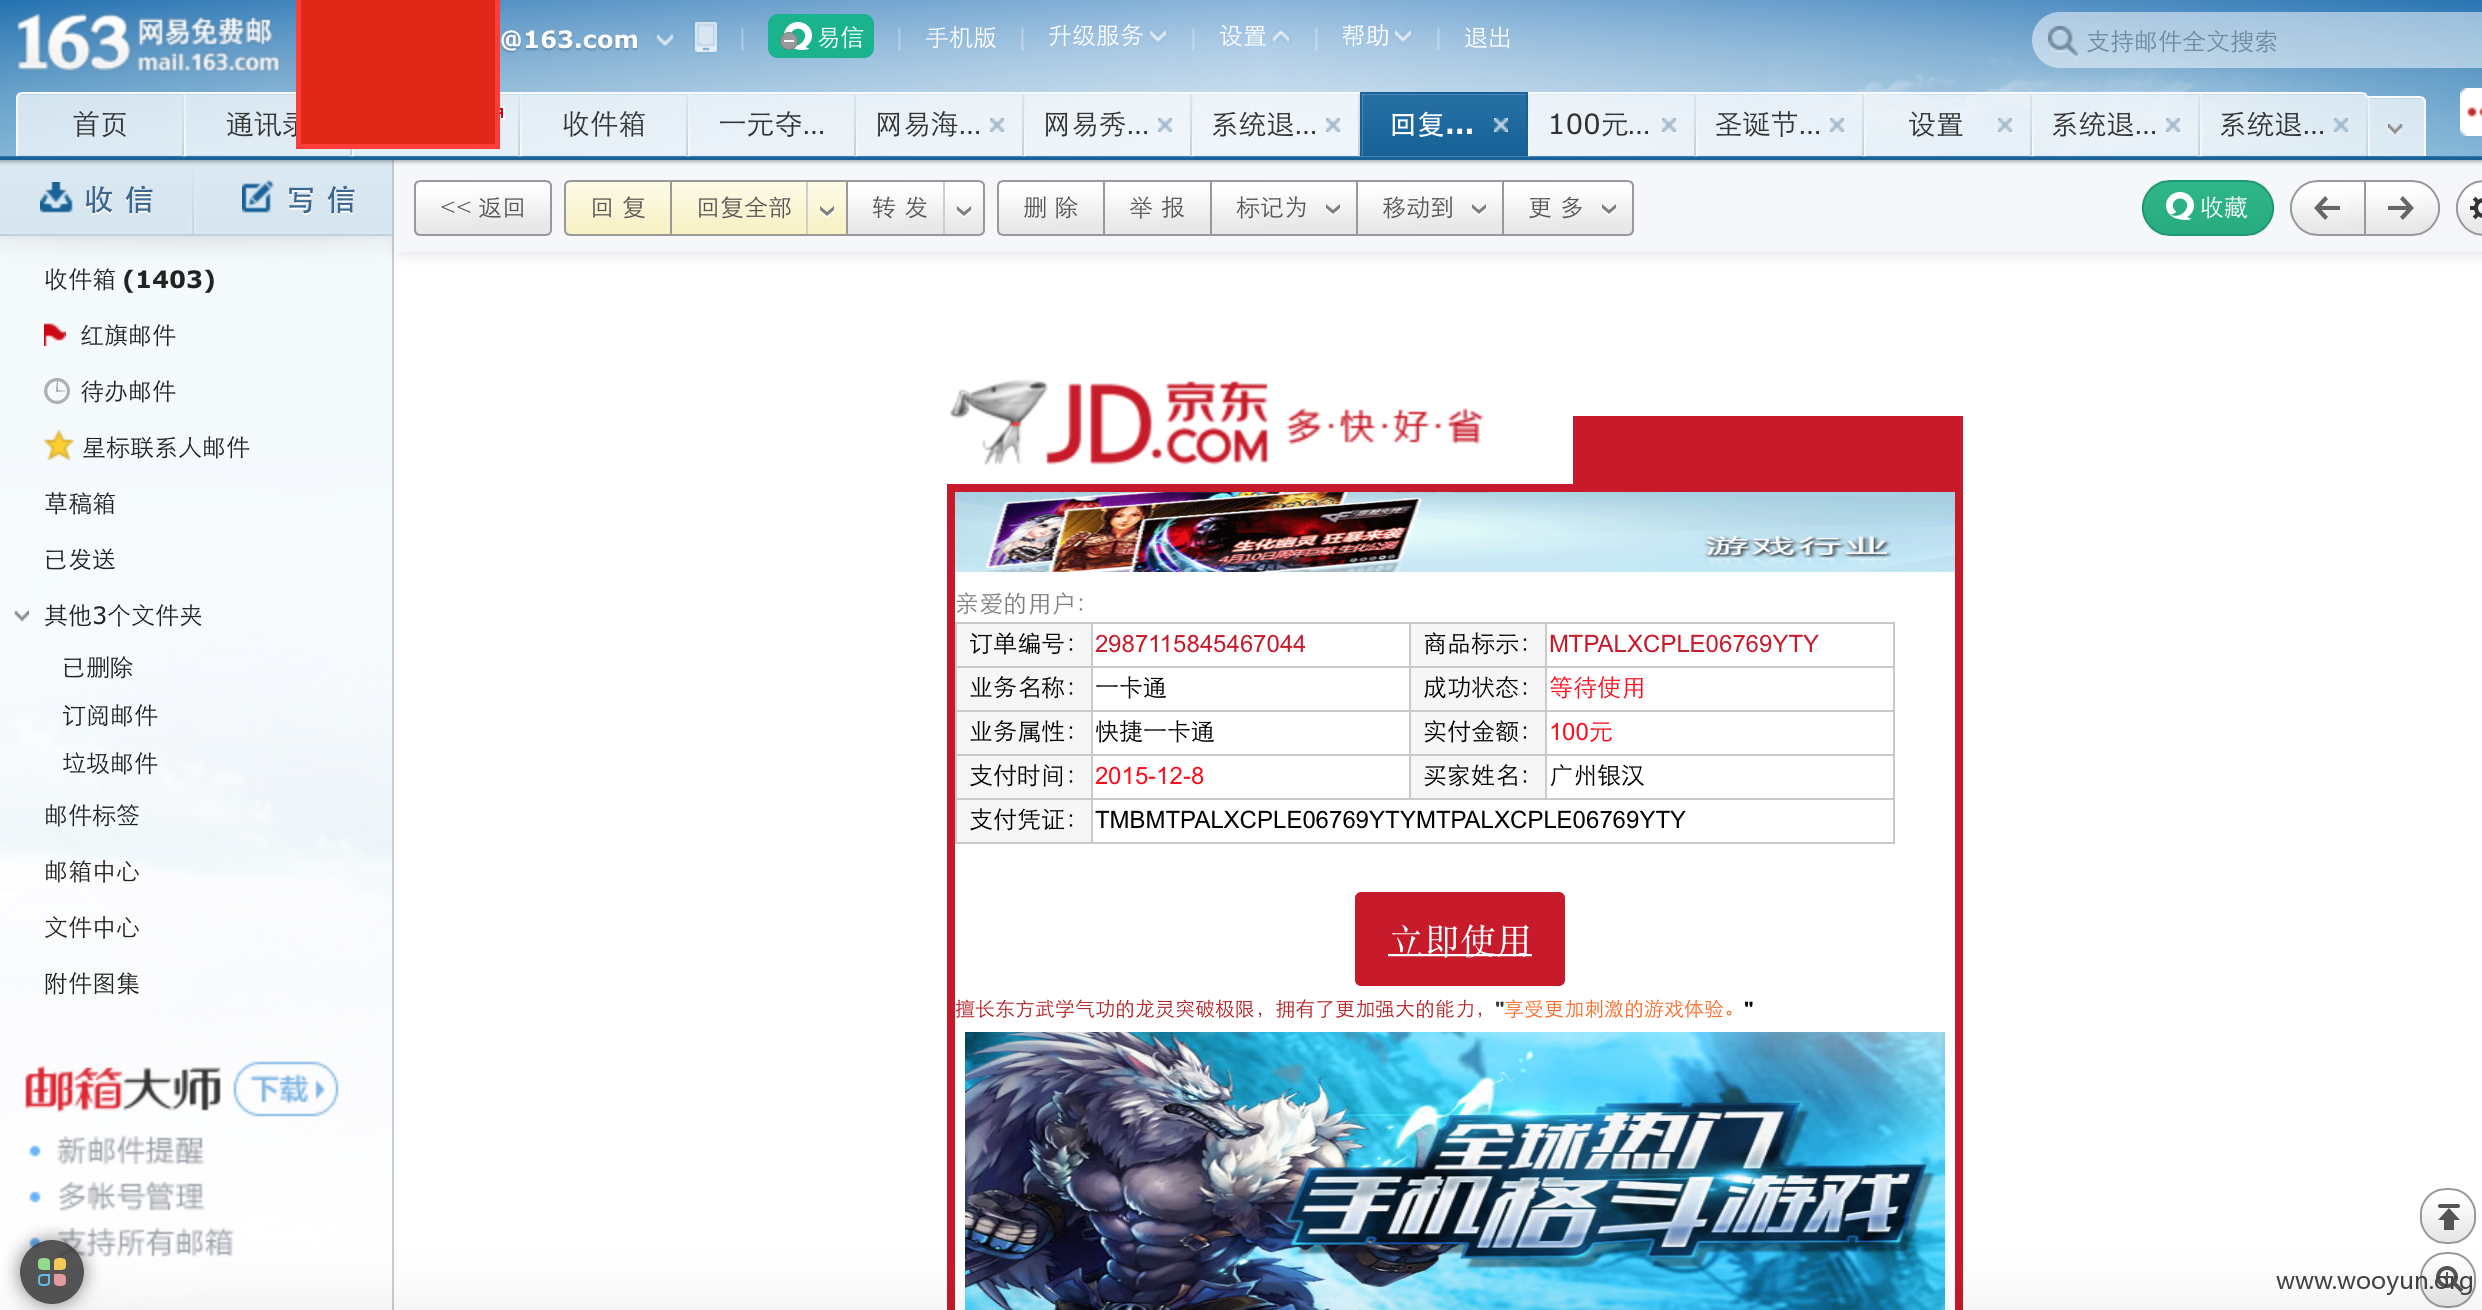Collapse the 其他3个文件夹 folder group
Viewport: 2482px width, 1310px height.
point(22,615)
